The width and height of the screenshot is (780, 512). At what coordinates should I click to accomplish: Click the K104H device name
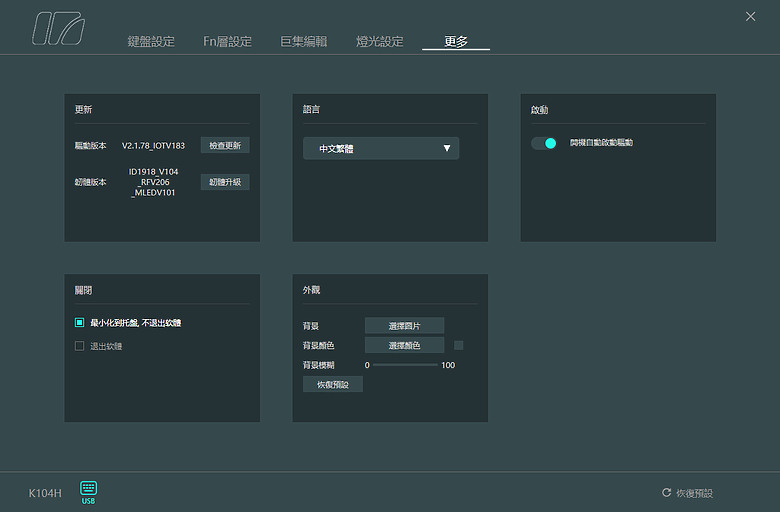[x=45, y=493]
